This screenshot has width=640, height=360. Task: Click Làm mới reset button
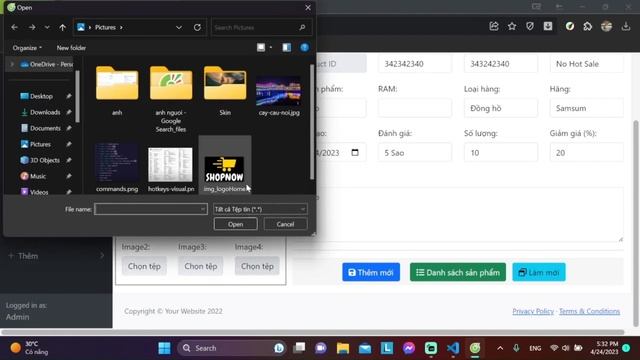(x=539, y=272)
